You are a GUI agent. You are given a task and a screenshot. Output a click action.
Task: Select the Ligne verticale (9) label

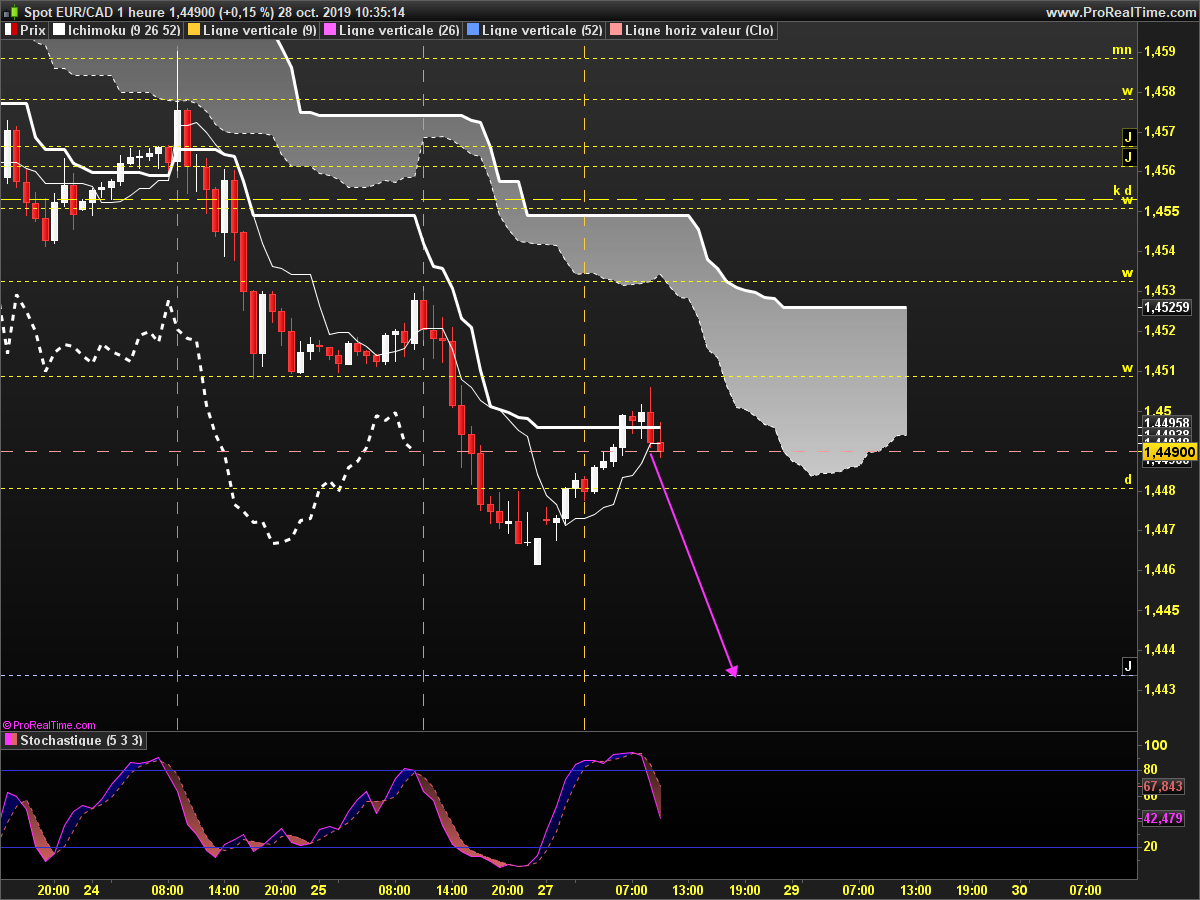(260, 30)
